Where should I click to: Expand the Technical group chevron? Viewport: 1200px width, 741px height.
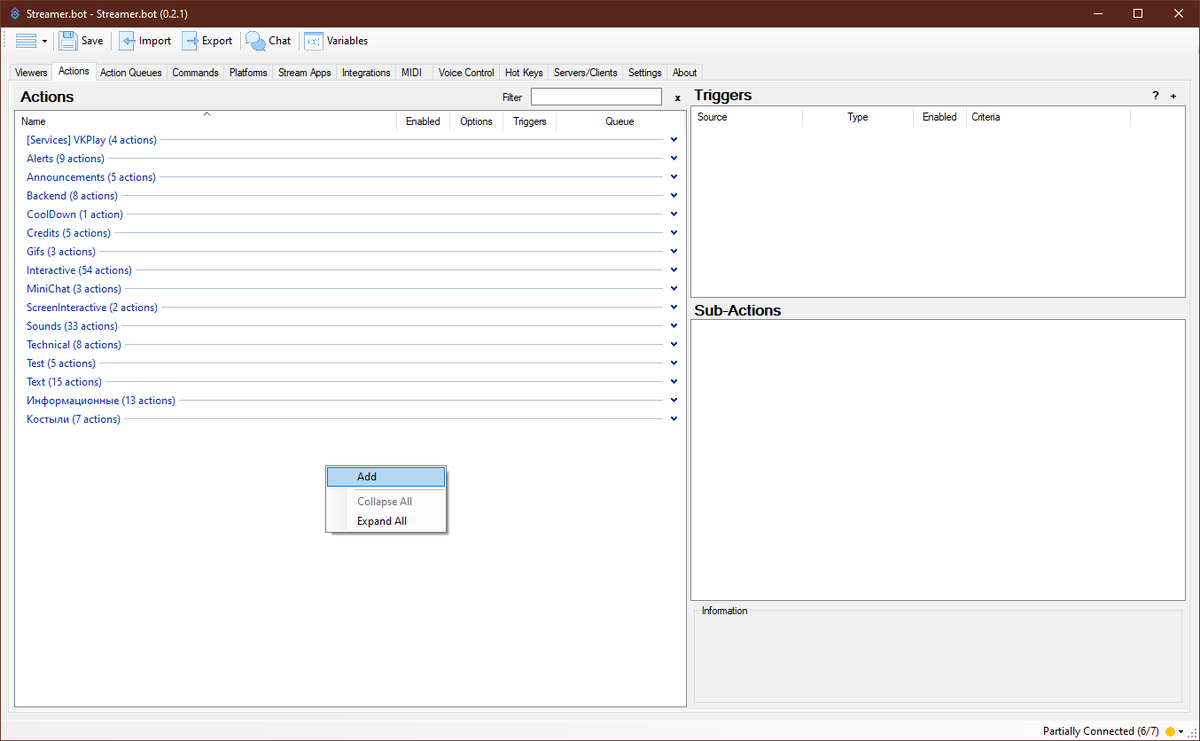click(x=674, y=344)
